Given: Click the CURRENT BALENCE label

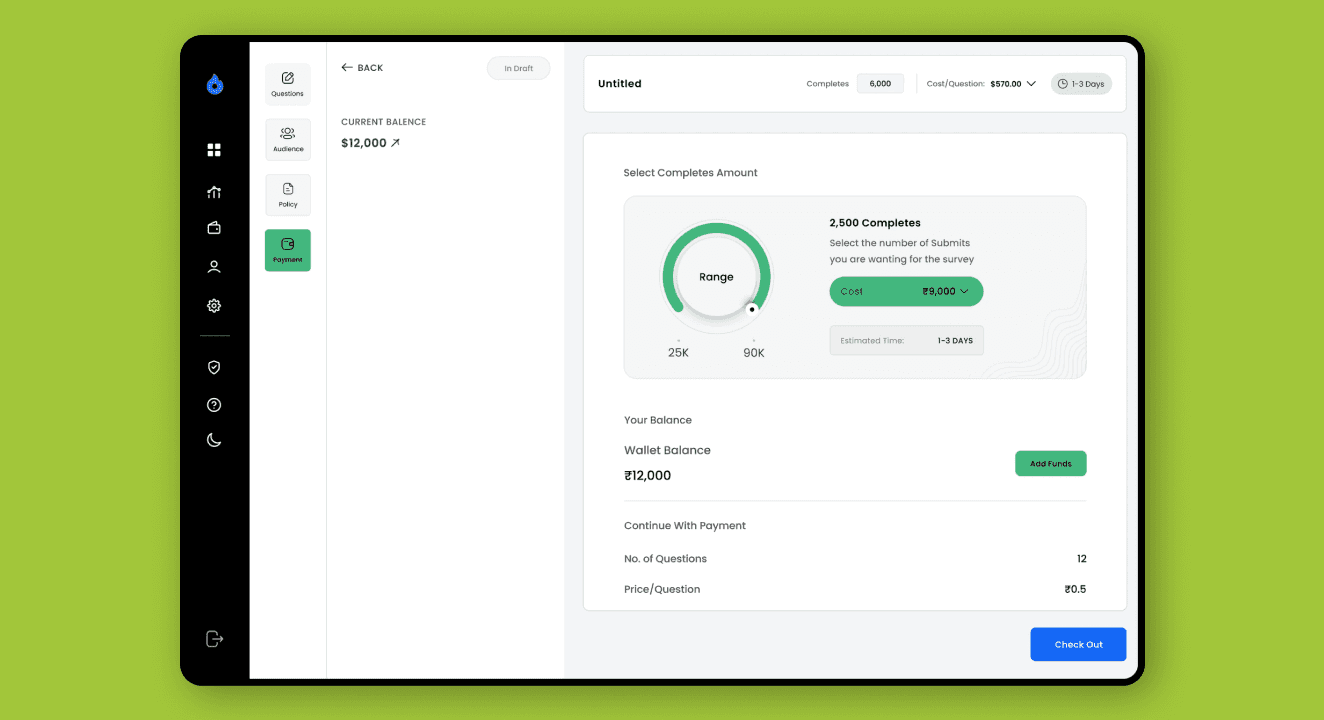Looking at the screenshot, I should tap(384, 122).
